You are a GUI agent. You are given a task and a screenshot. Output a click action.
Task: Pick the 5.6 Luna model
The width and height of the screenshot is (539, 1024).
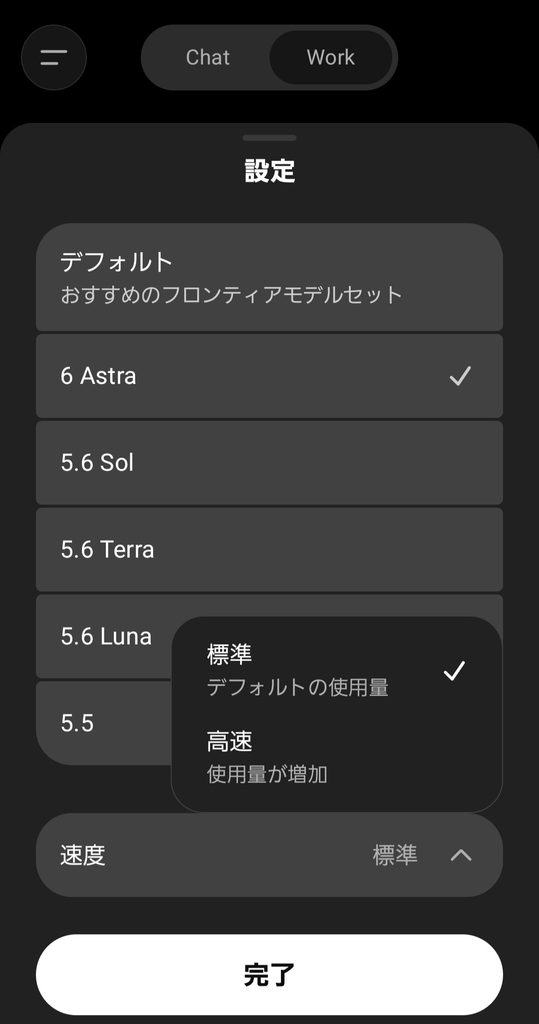point(105,636)
